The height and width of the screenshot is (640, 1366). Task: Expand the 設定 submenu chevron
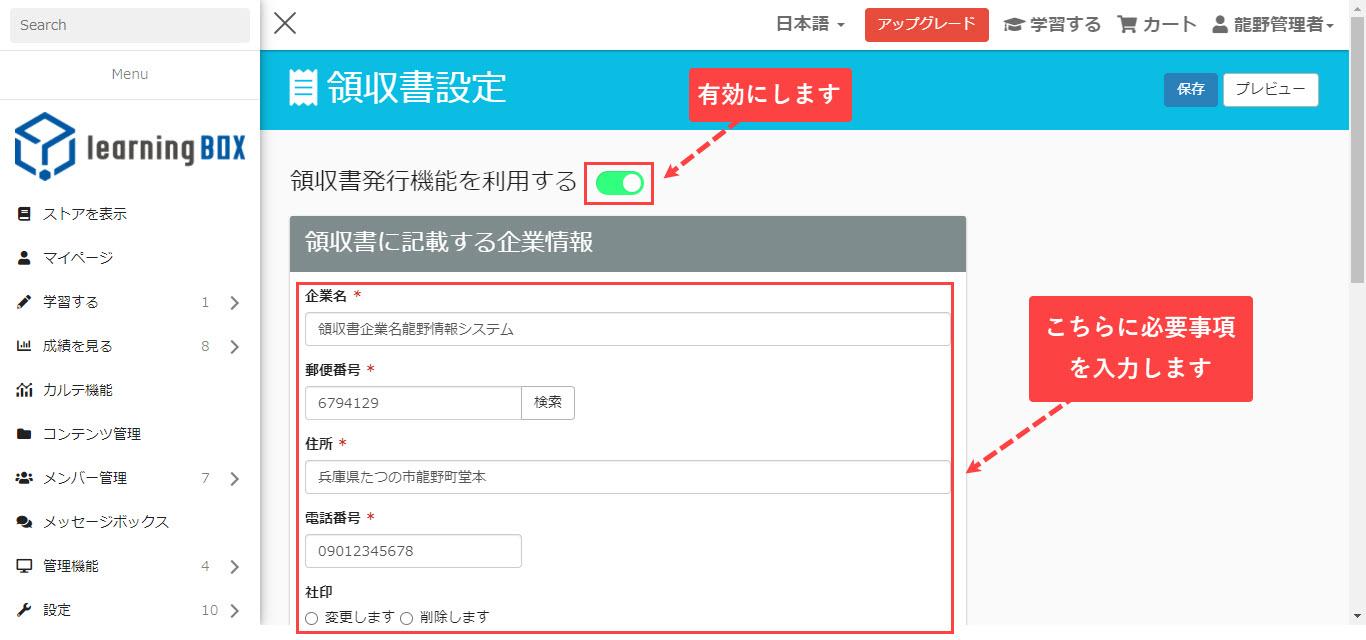click(x=234, y=610)
